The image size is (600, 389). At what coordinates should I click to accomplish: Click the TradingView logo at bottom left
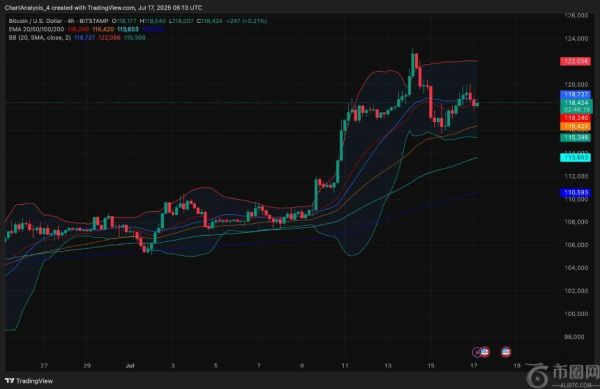pyautogui.click(x=29, y=381)
